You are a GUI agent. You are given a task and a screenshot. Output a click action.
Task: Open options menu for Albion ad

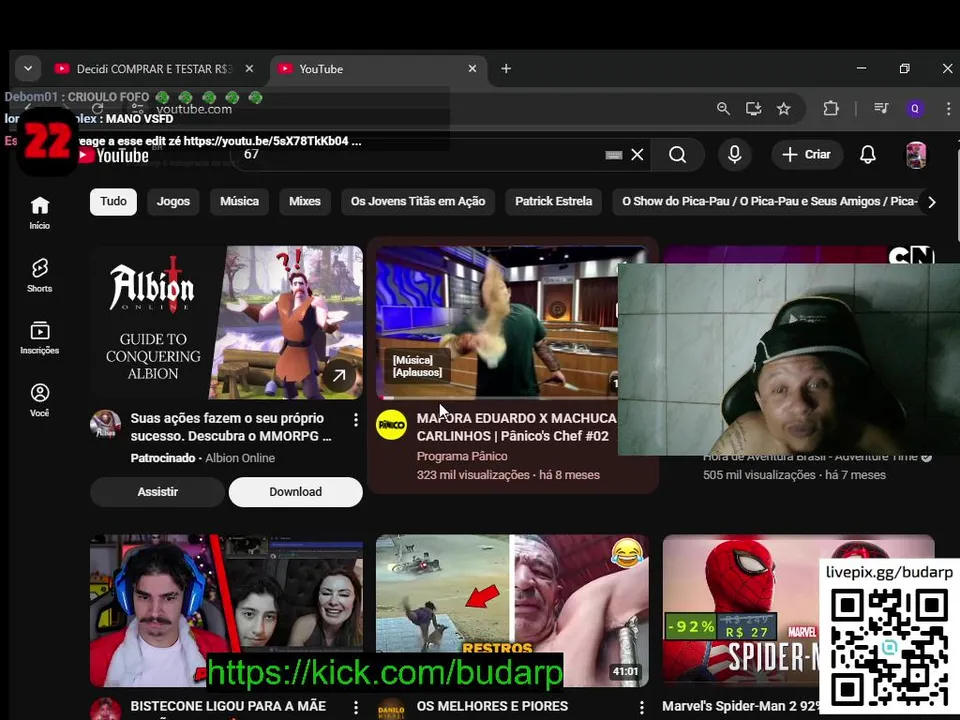356,419
